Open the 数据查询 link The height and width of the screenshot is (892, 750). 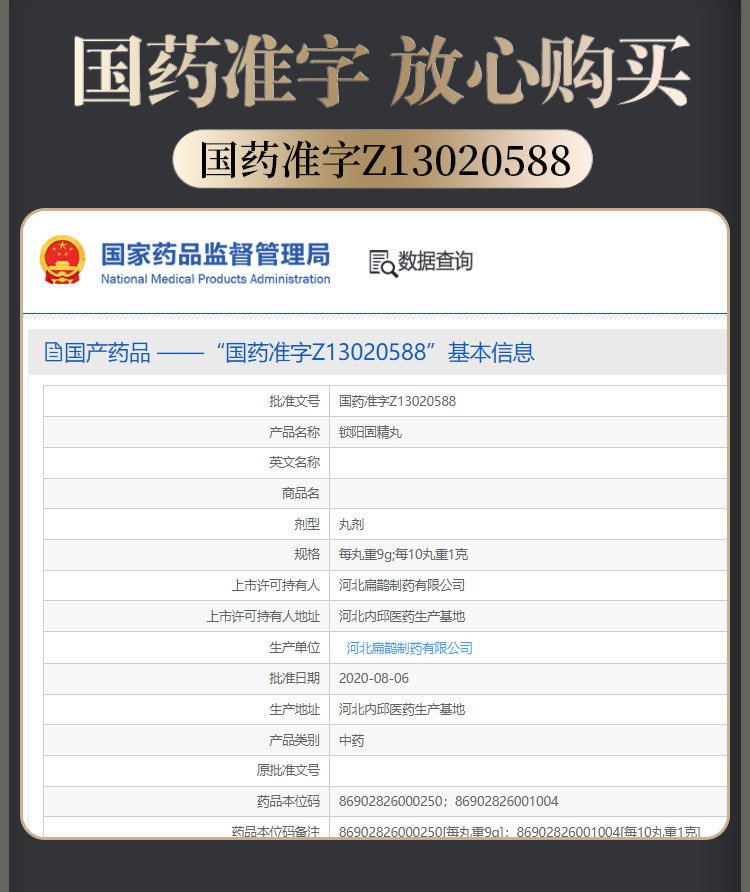pos(435,261)
